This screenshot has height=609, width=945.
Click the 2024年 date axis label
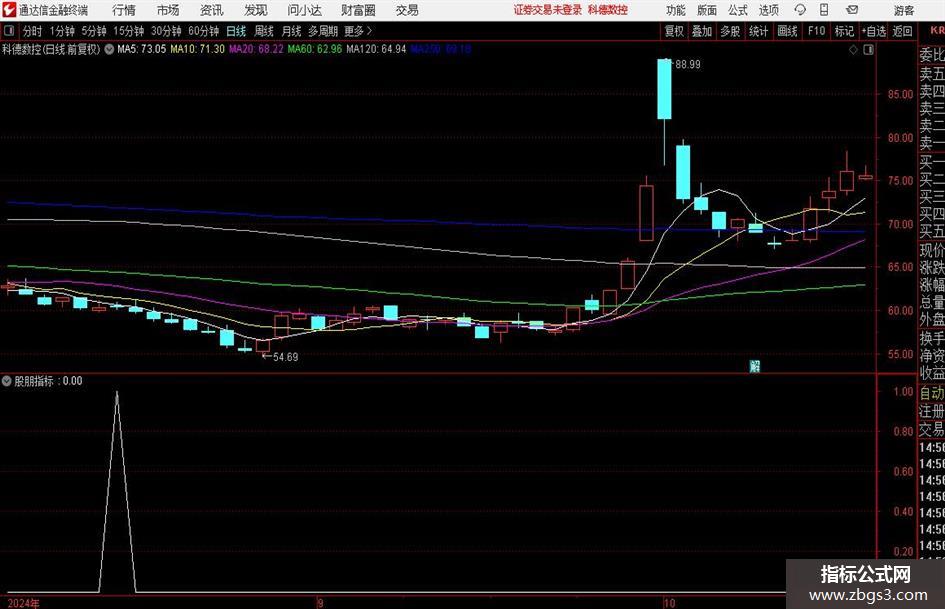(24, 603)
